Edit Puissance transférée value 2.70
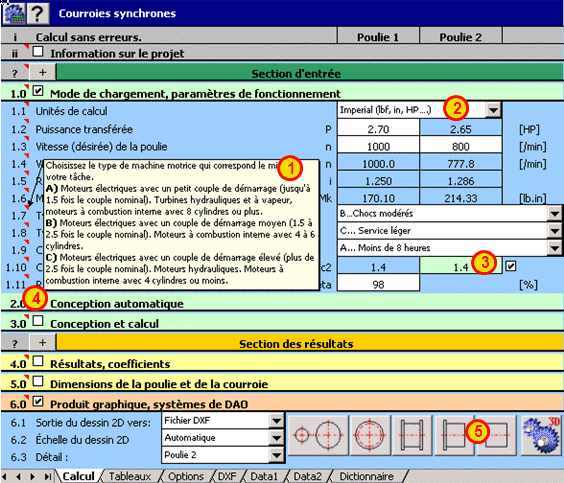 click(x=378, y=129)
